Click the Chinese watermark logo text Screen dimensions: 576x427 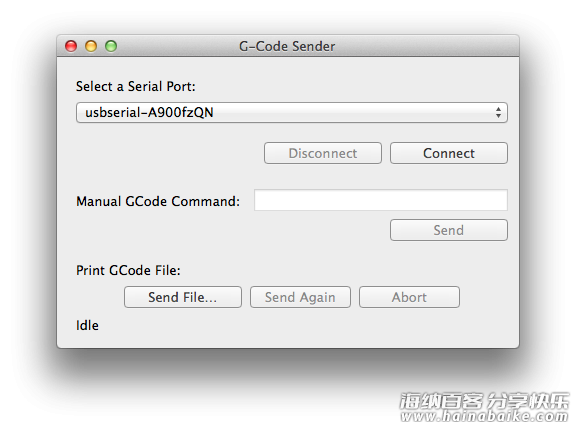point(484,401)
